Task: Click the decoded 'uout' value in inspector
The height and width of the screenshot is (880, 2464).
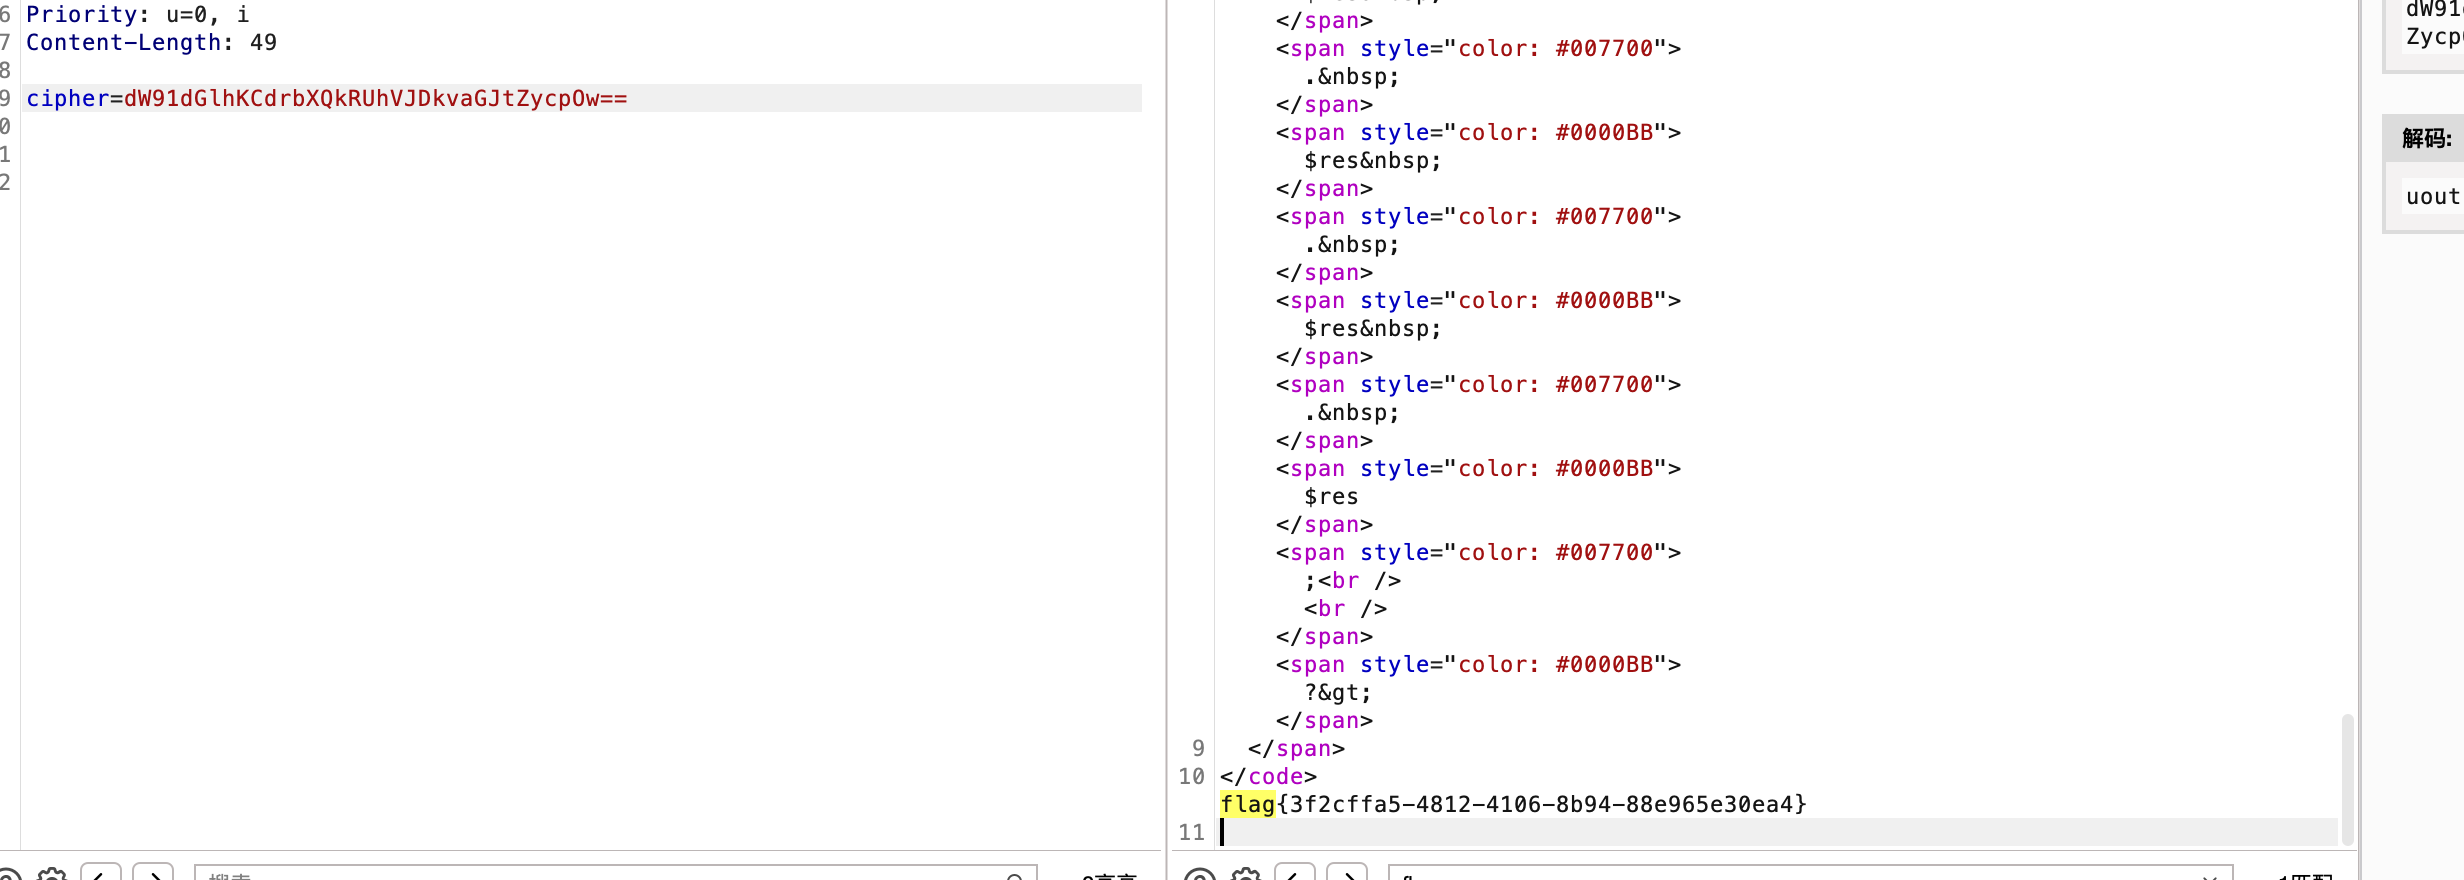Action: [2432, 196]
